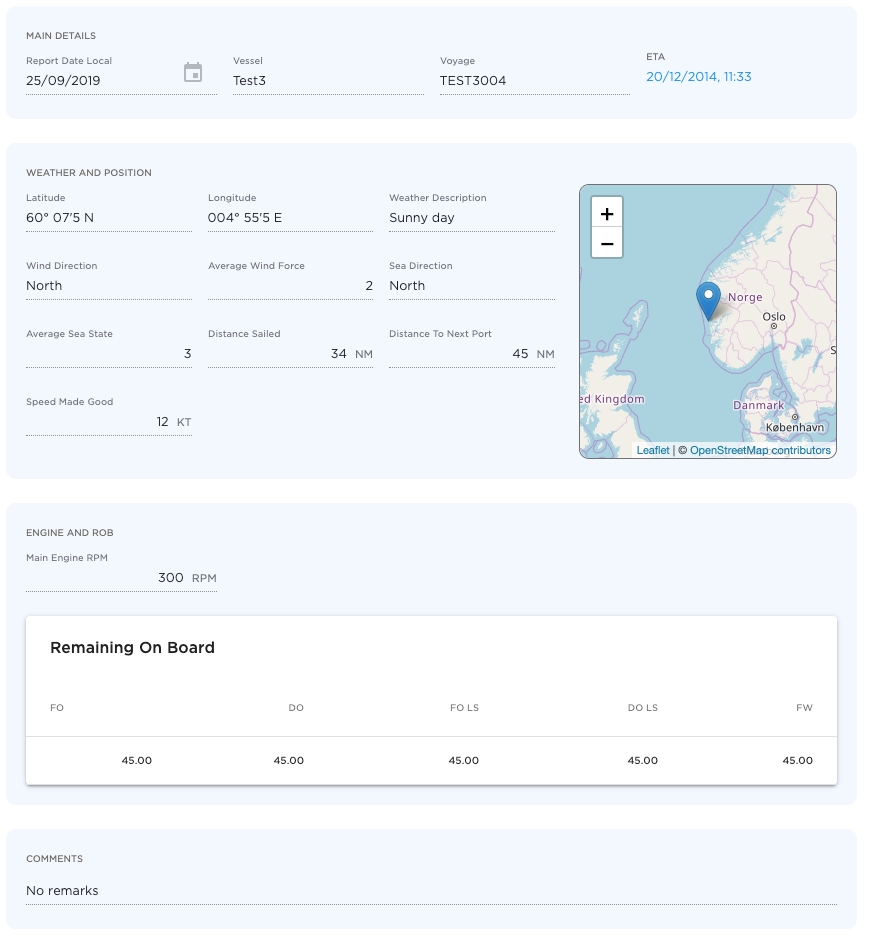Viewport: 869px width, 937px height.
Task: Click the blue location marker on map
Action: tap(708, 300)
